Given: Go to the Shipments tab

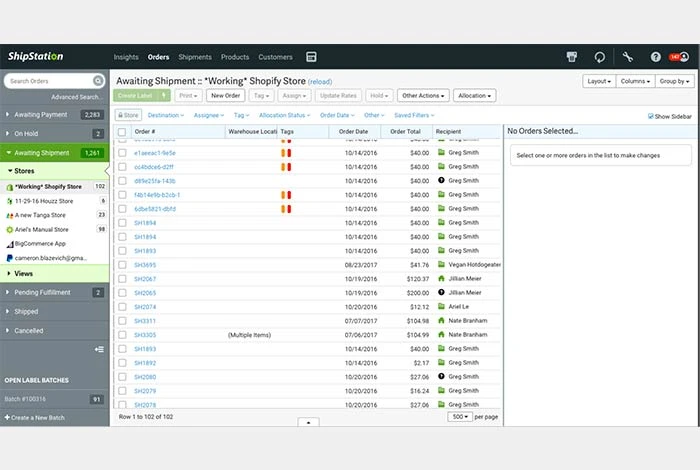Looking at the screenshot, I should (195, 57).
